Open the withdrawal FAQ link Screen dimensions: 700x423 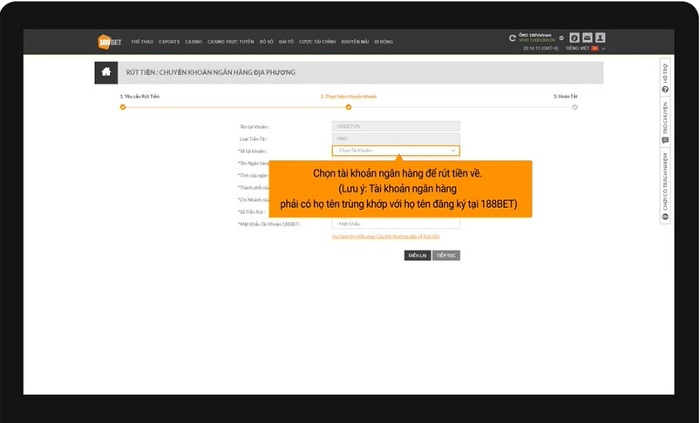click(x=385, y=236)
